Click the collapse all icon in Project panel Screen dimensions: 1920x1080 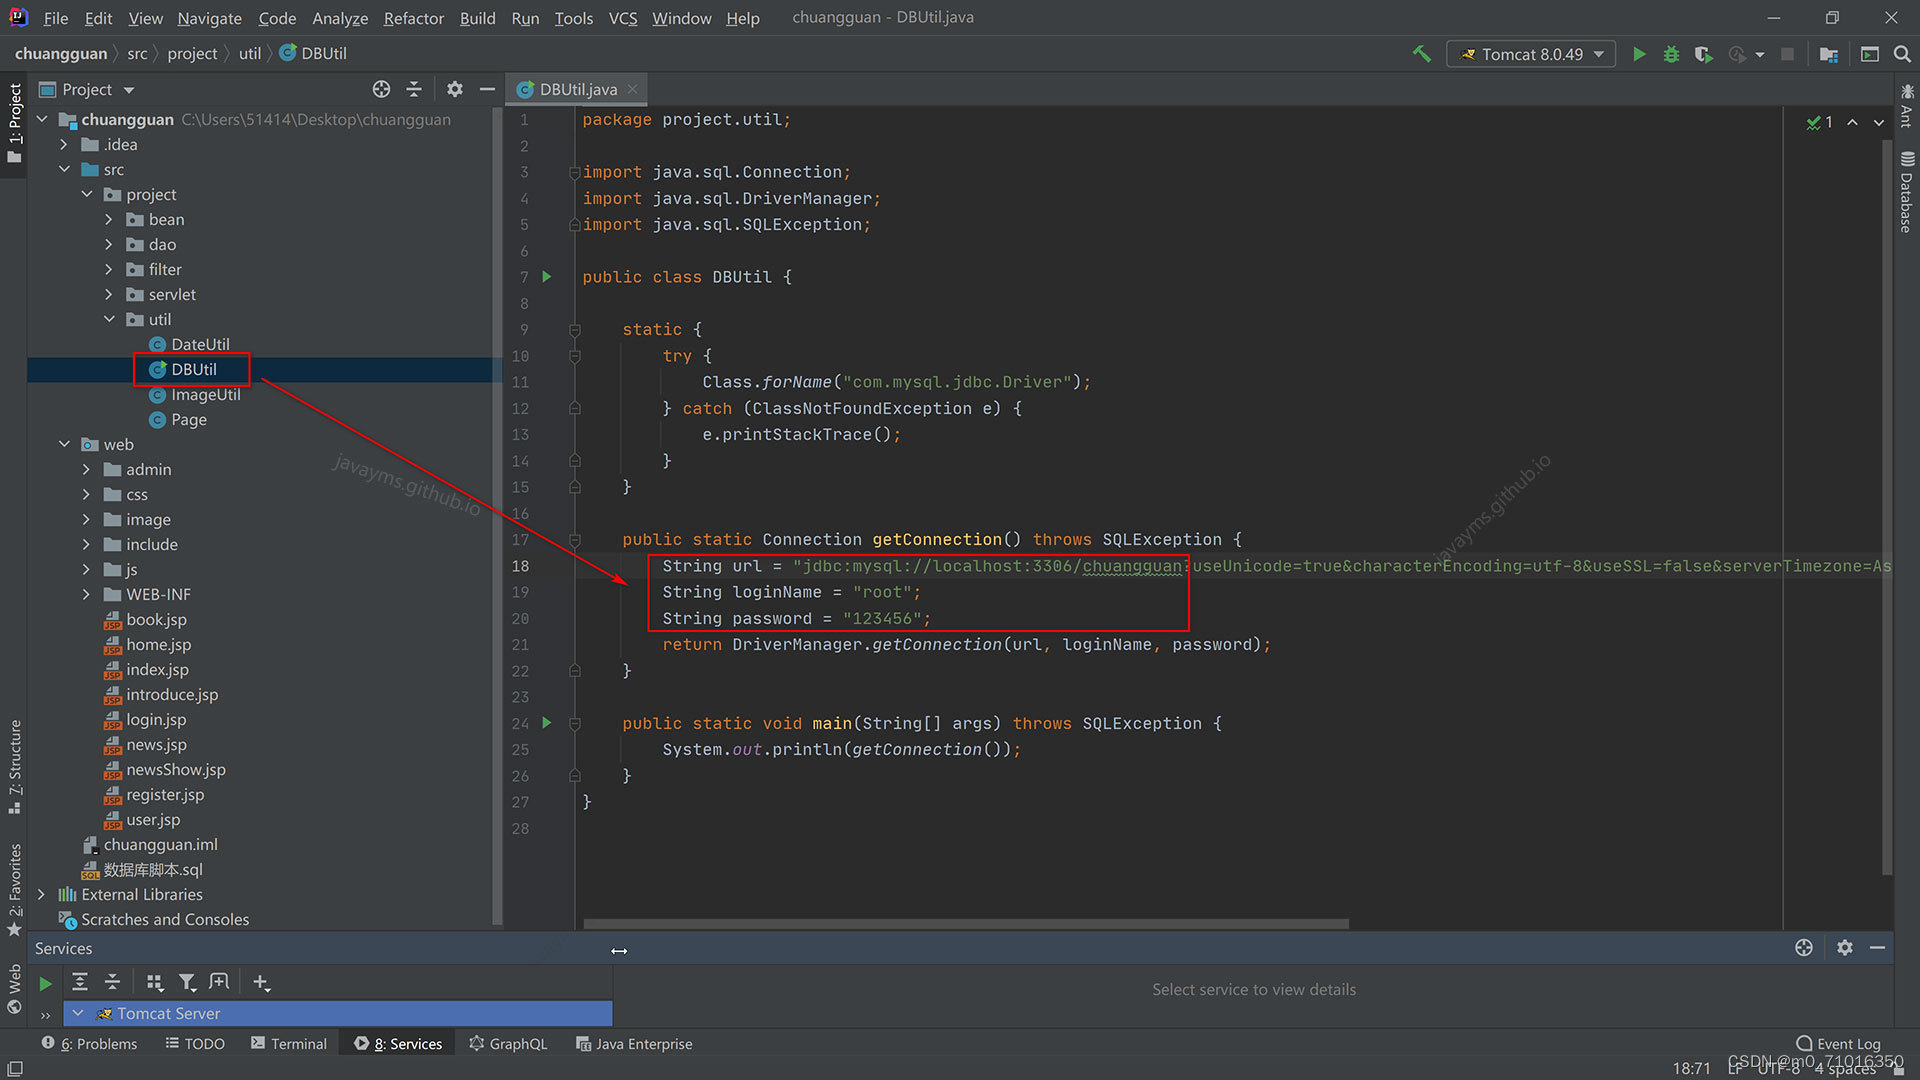(x=414, y=88)
